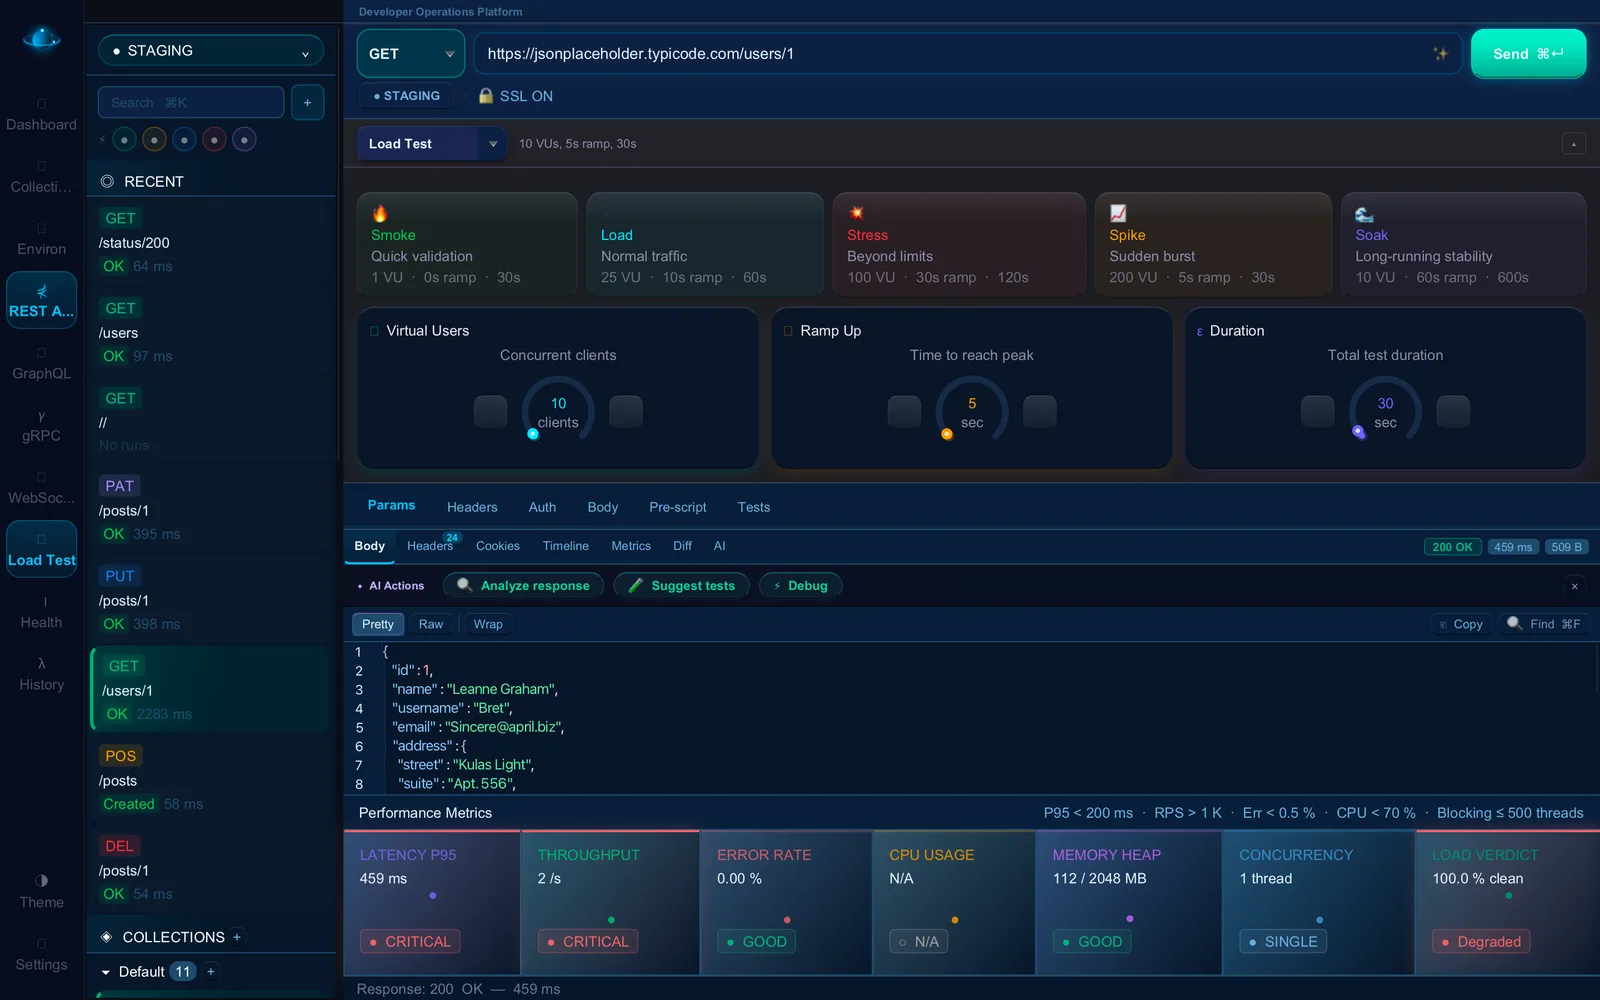Open the response Cookies tab

498,546
